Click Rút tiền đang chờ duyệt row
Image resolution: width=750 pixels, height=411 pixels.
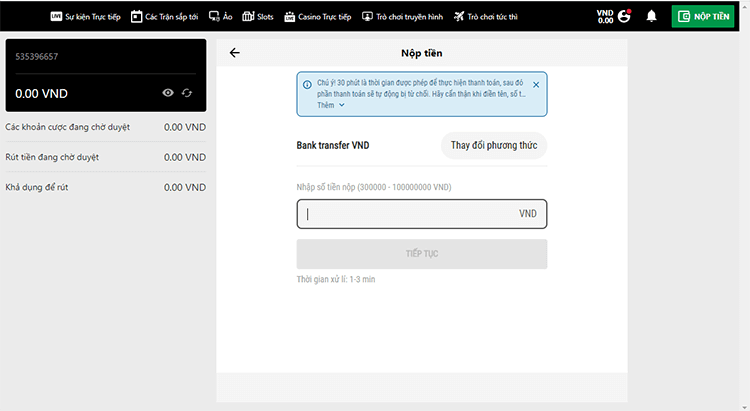106,157
